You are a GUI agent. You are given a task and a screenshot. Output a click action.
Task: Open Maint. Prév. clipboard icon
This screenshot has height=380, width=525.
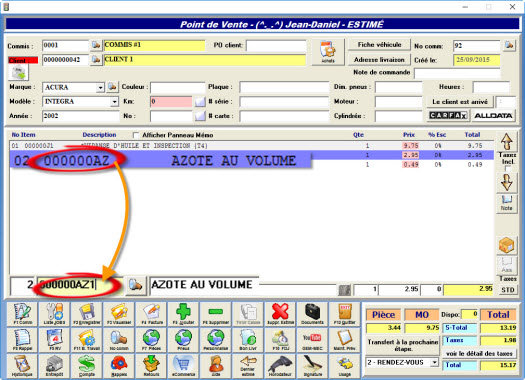[345, 339]
